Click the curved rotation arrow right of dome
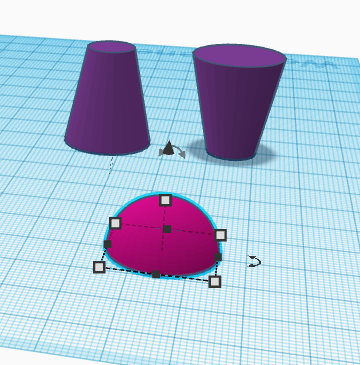The height and width of the screenshot is (365, 360). coord(254,261)
